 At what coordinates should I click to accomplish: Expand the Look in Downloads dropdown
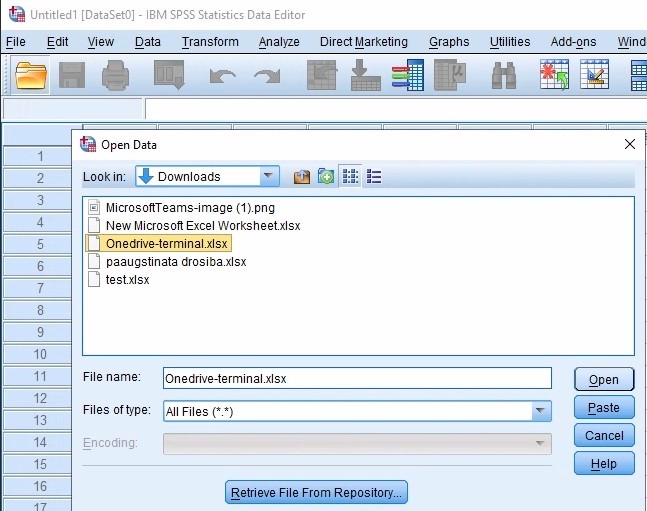(269, 177)
